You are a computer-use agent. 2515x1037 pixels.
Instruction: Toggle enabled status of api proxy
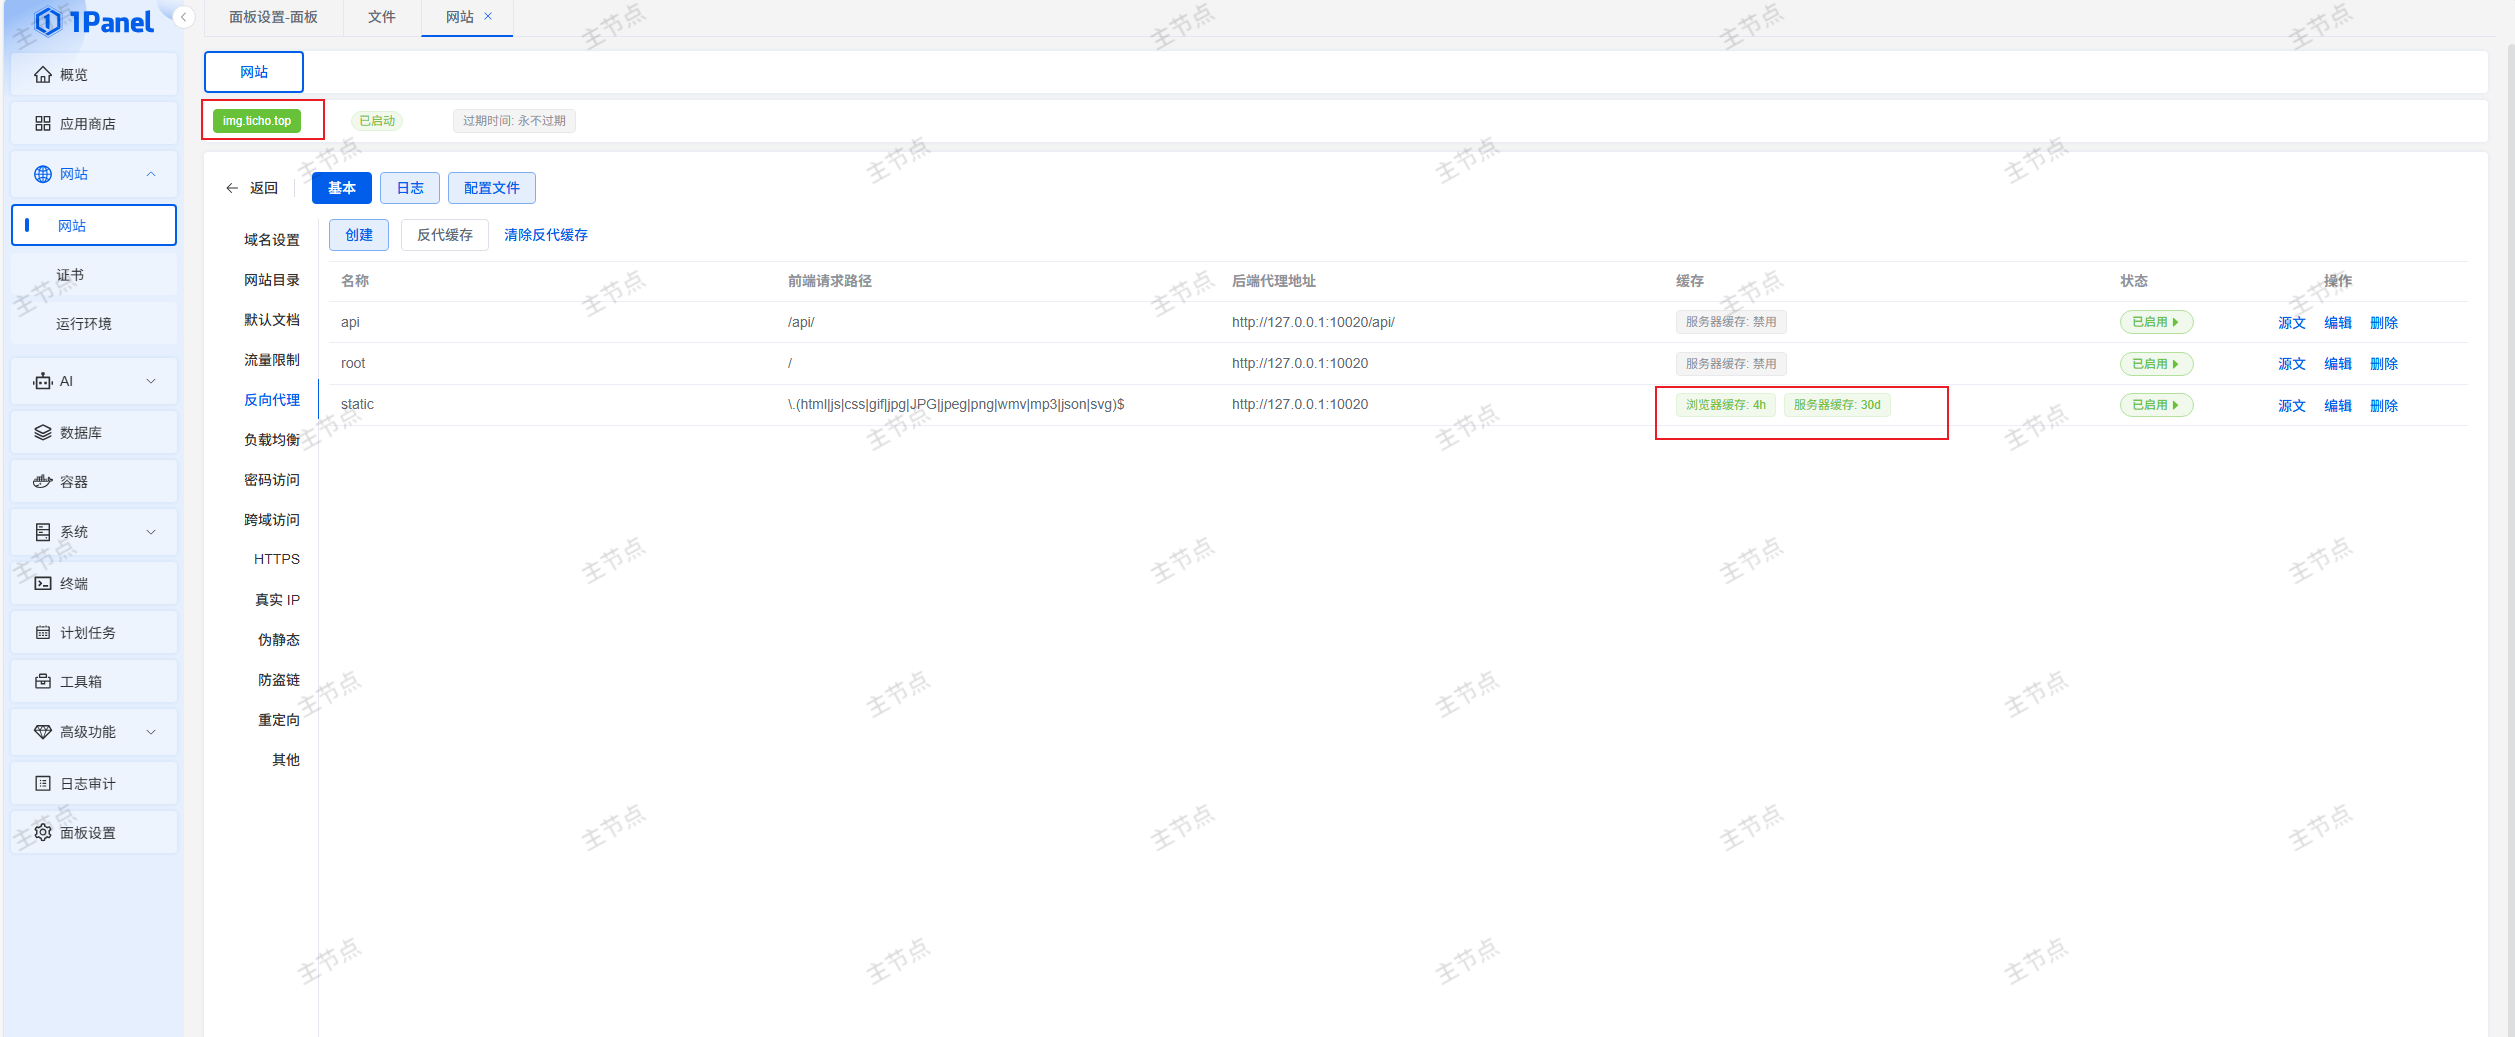2155,322
